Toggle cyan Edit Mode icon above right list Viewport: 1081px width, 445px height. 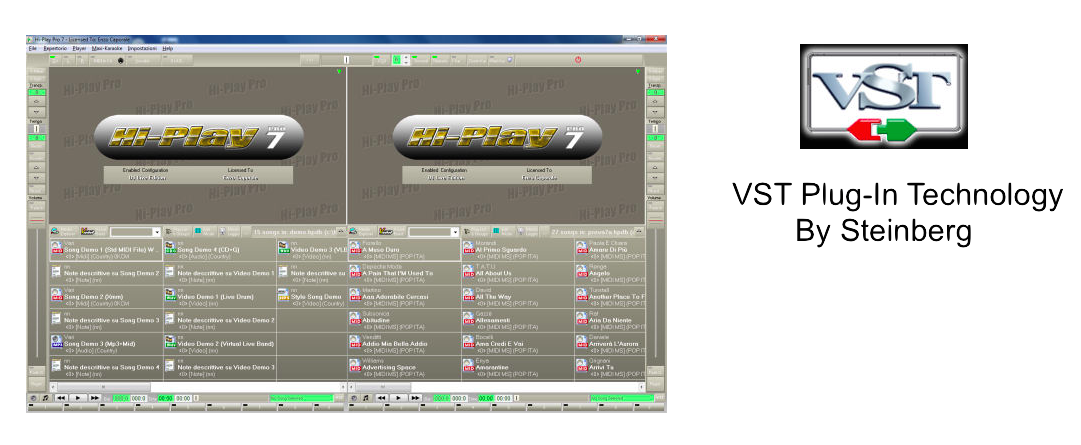coord(496,232)
